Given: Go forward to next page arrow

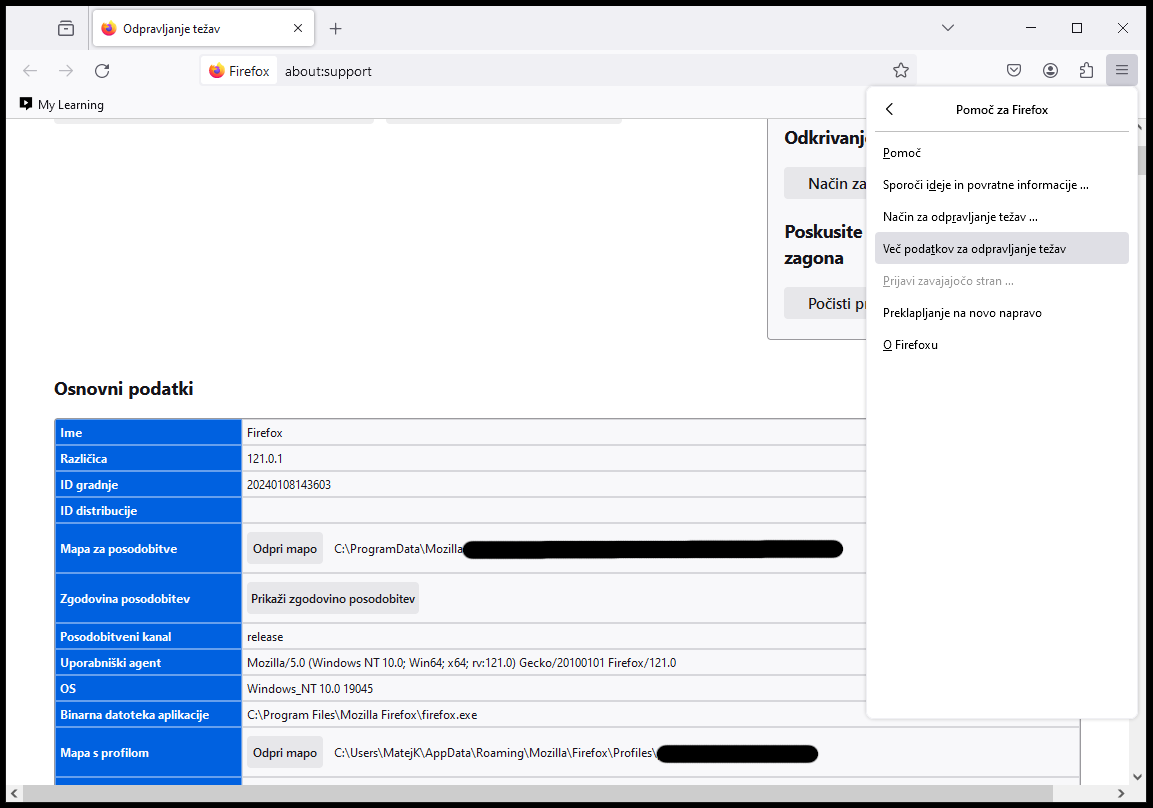Looking at the screenshot, I should tap(66, 71).
